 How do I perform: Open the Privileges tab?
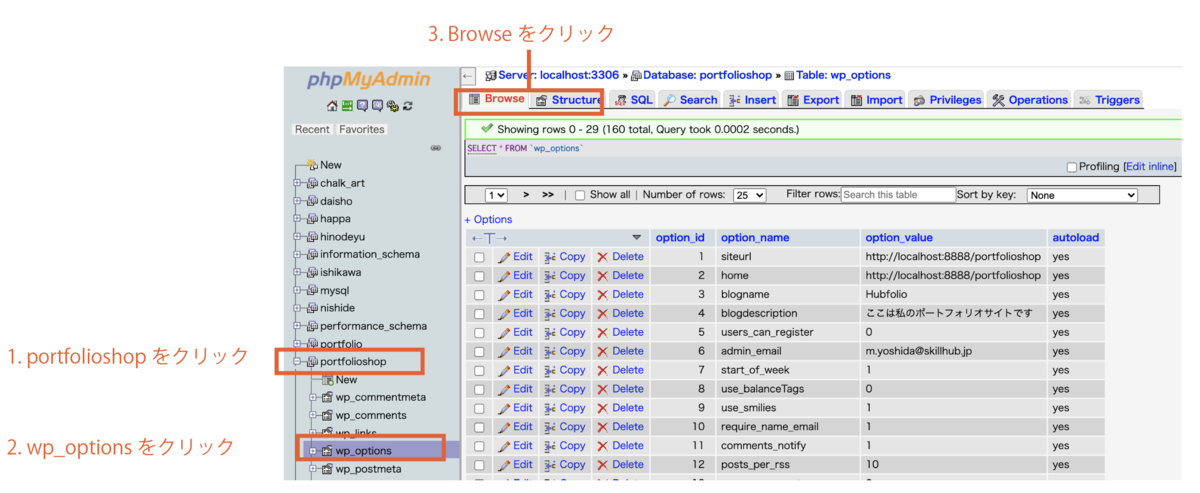tap(947, 100)
